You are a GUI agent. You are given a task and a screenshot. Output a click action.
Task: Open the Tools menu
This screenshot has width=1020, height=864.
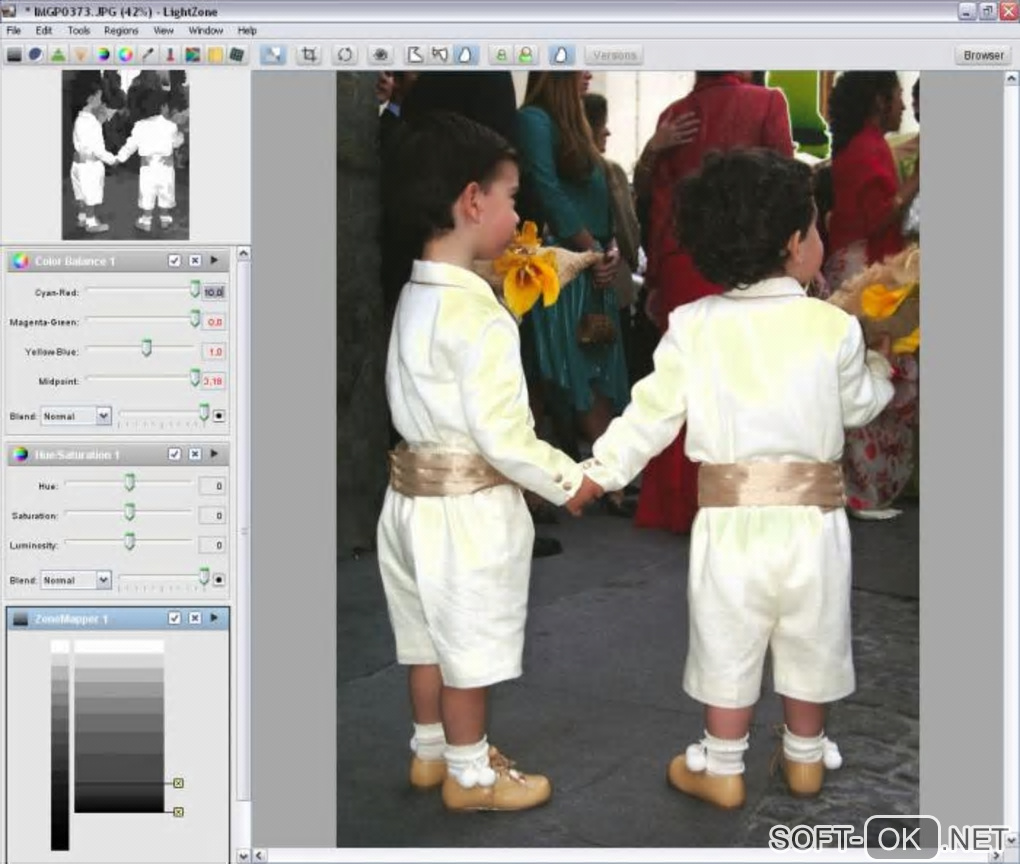(x=79, y=31)
